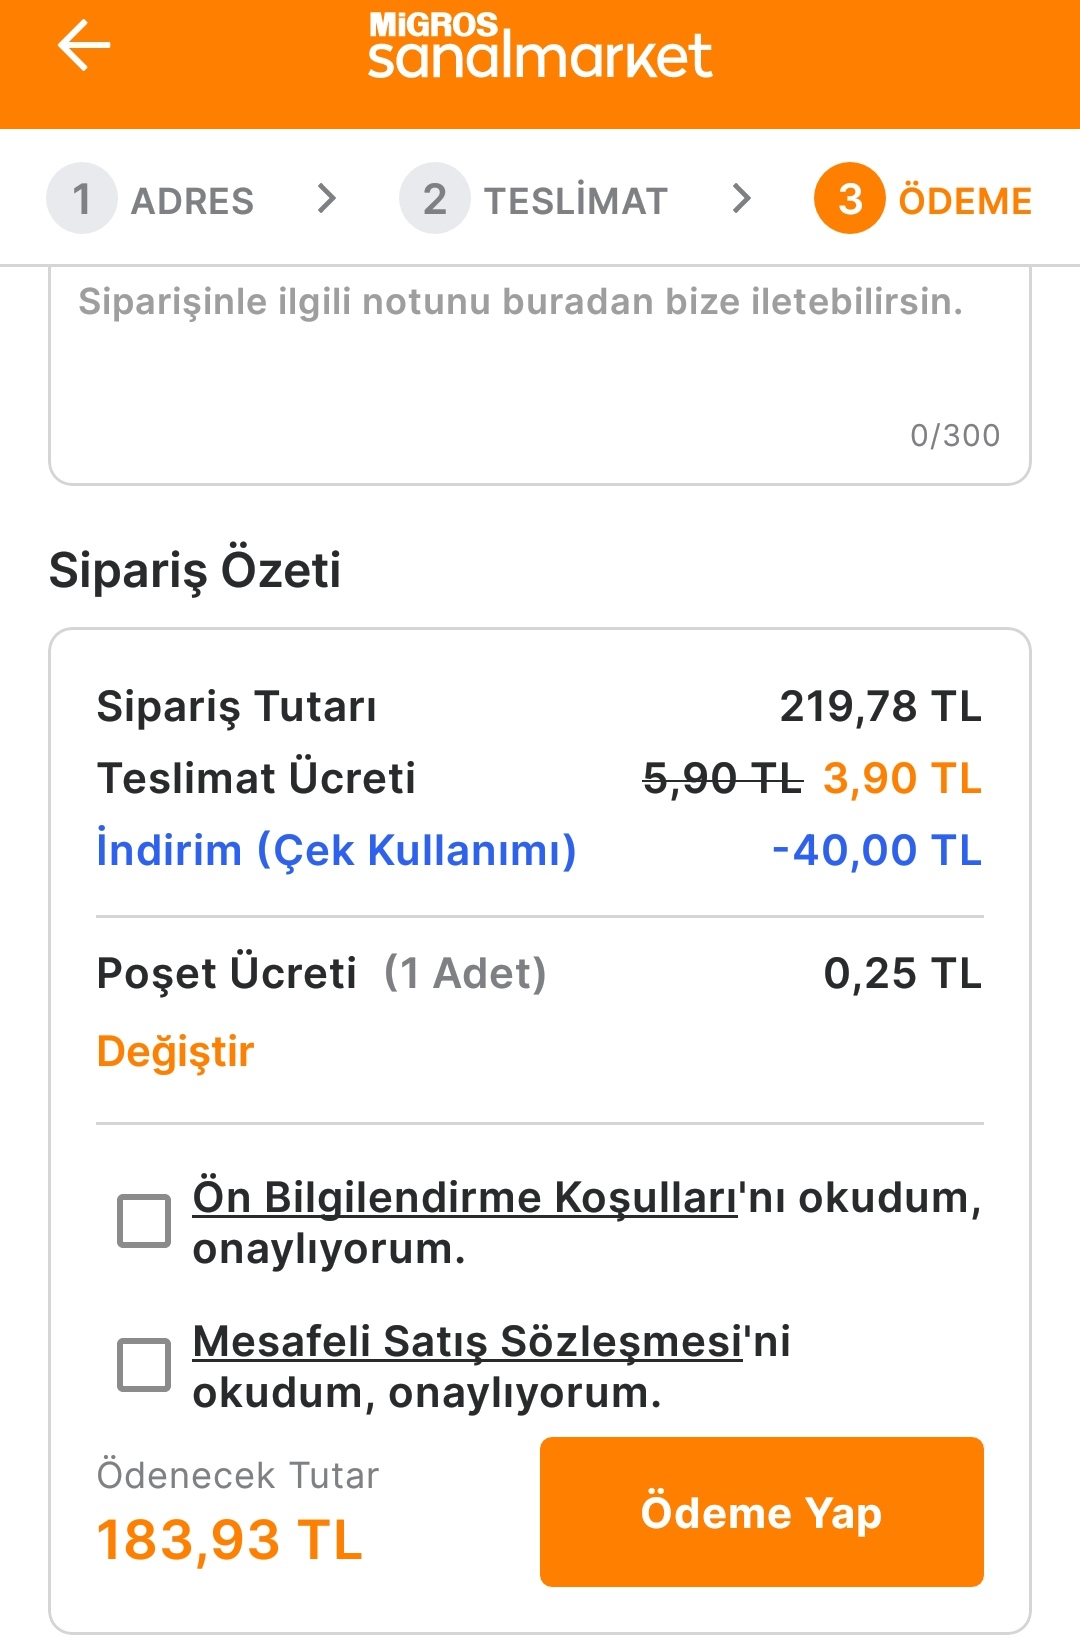
Task: Tap the Değiştir link under Poşet Ücreti
Action: pyautogui.click(x=176, y=1052)
